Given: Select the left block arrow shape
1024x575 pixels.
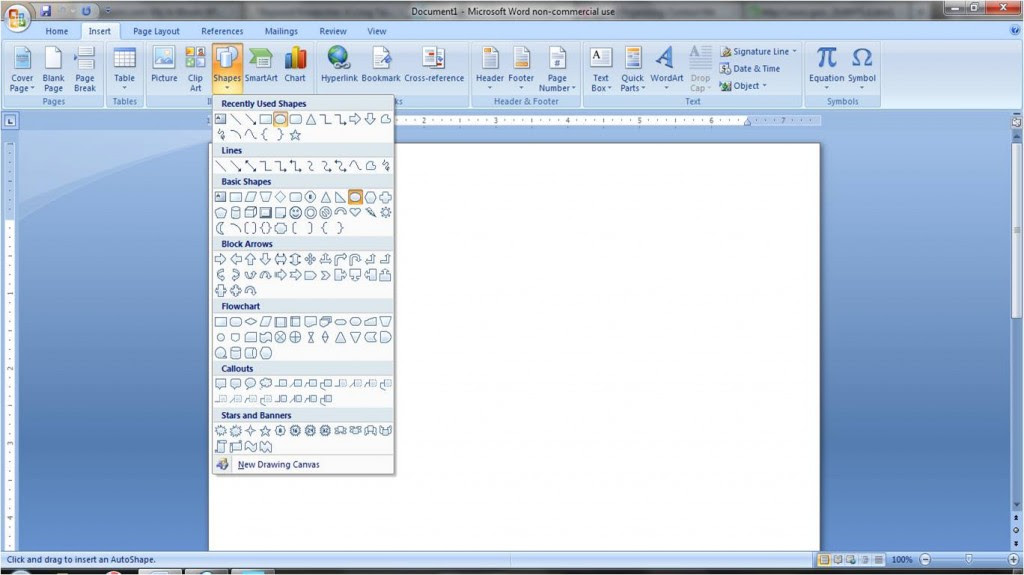Looking at the screenshot, I should click(x=235, y=259).
